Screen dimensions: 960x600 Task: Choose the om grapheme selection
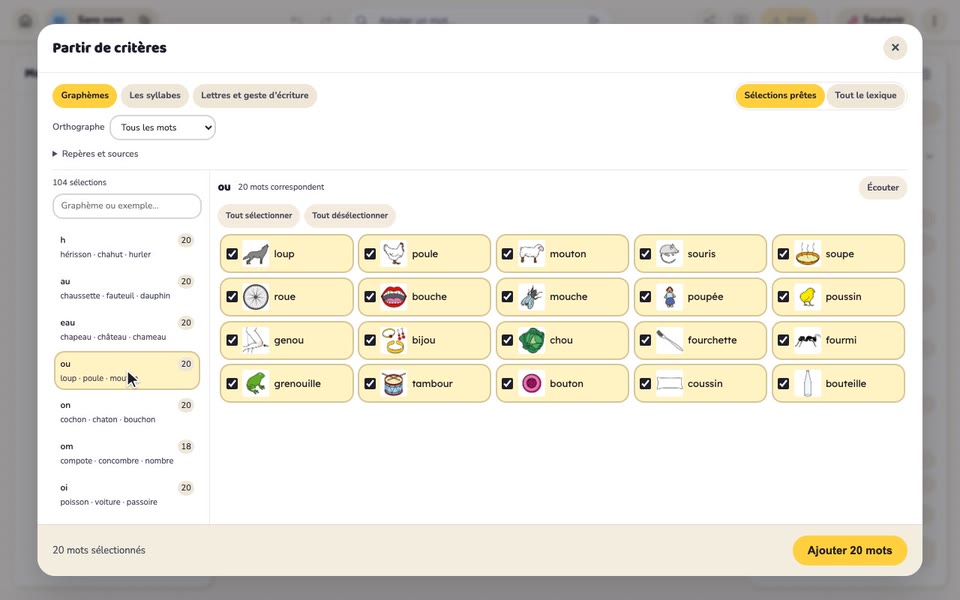[x=127, y=453]
